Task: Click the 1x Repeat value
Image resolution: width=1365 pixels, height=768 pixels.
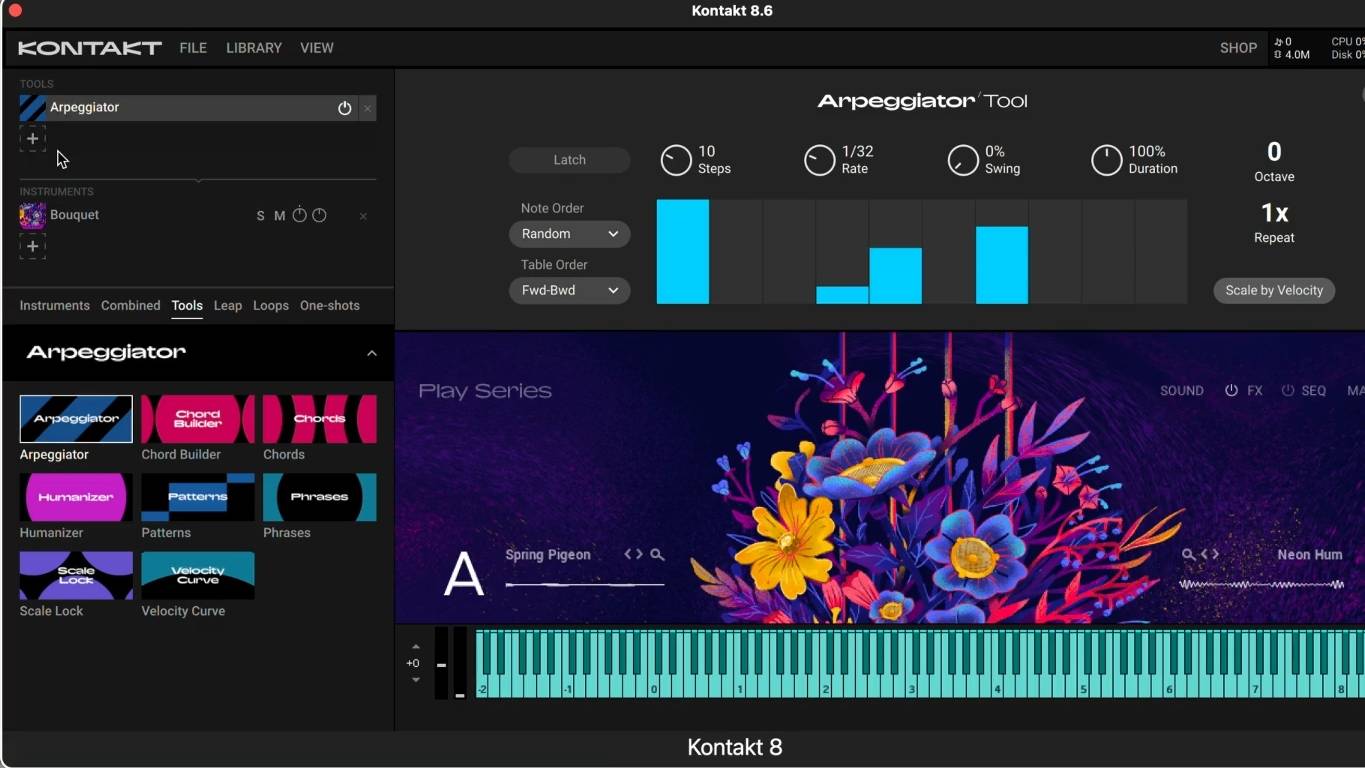Action: tap(1274, 213)
